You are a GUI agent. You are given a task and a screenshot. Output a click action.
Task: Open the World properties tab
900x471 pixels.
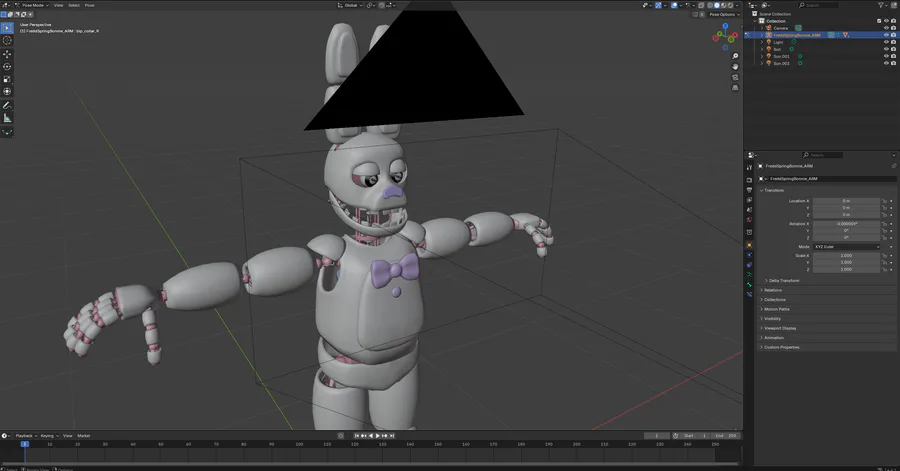(x=749, y=219)
